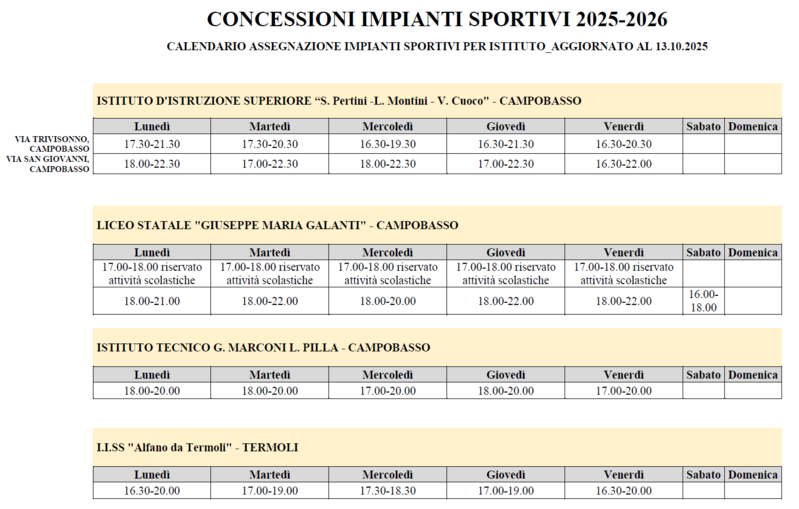Click the 17.30-18.30 cell in Termoli table
This screenshot has height=509, width=799.
[x=387, y=490]
